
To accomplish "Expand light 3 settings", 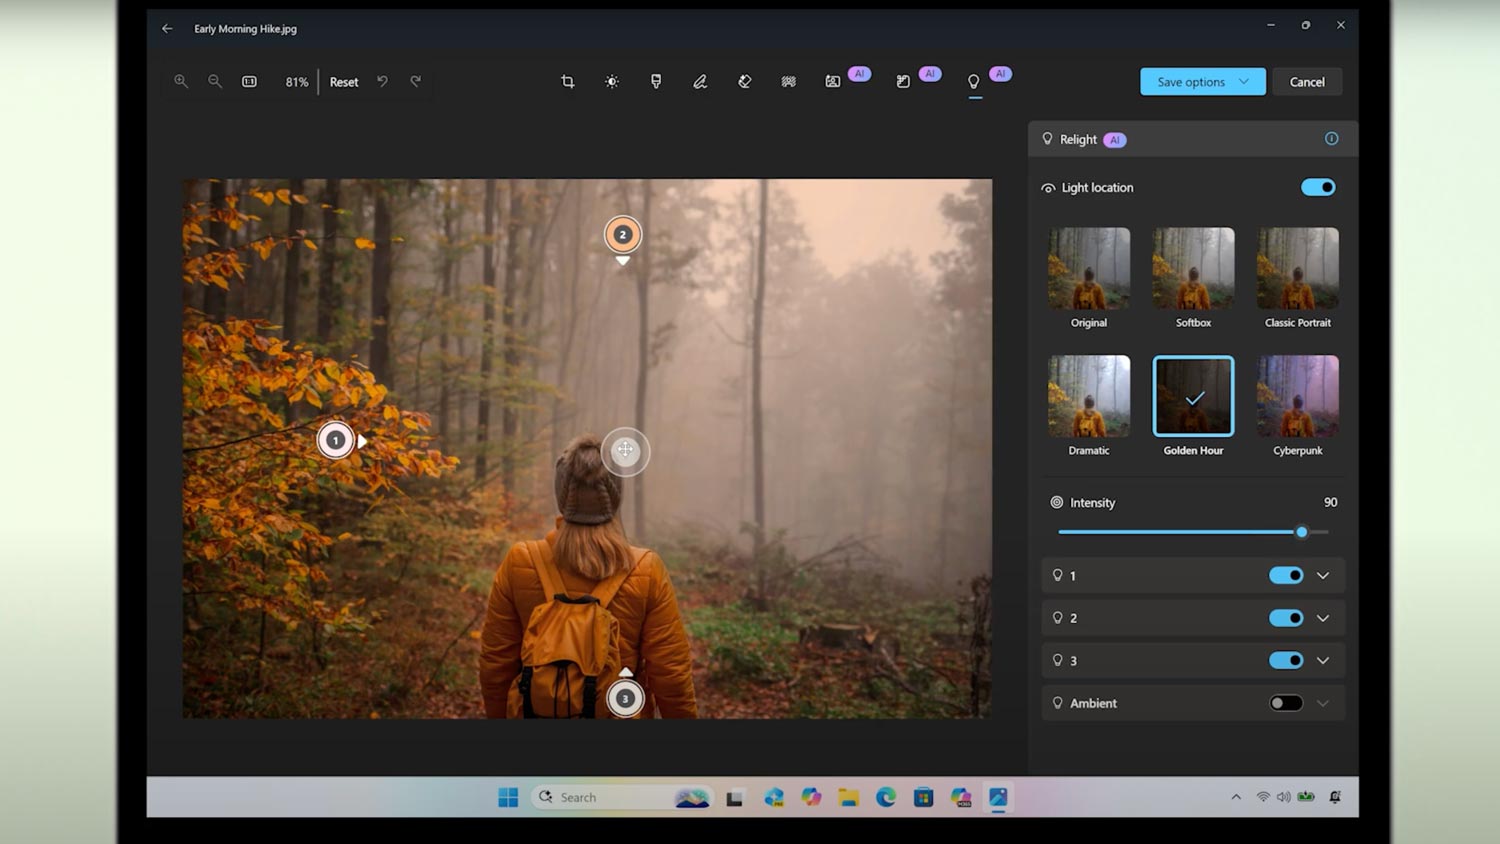I will [x=1323, y=660].
